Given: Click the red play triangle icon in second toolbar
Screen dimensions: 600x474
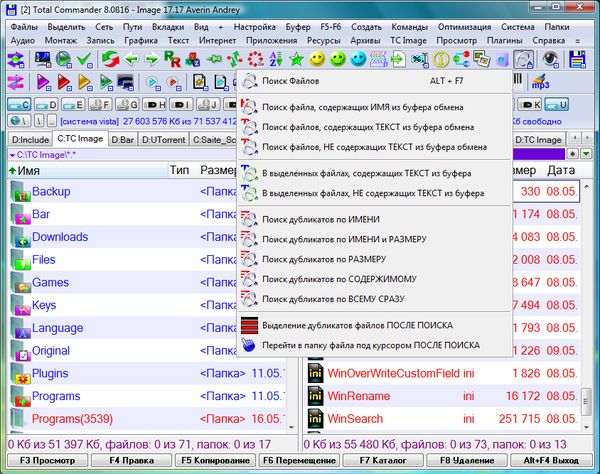Looking at the screenshot, I should point(64,82).
